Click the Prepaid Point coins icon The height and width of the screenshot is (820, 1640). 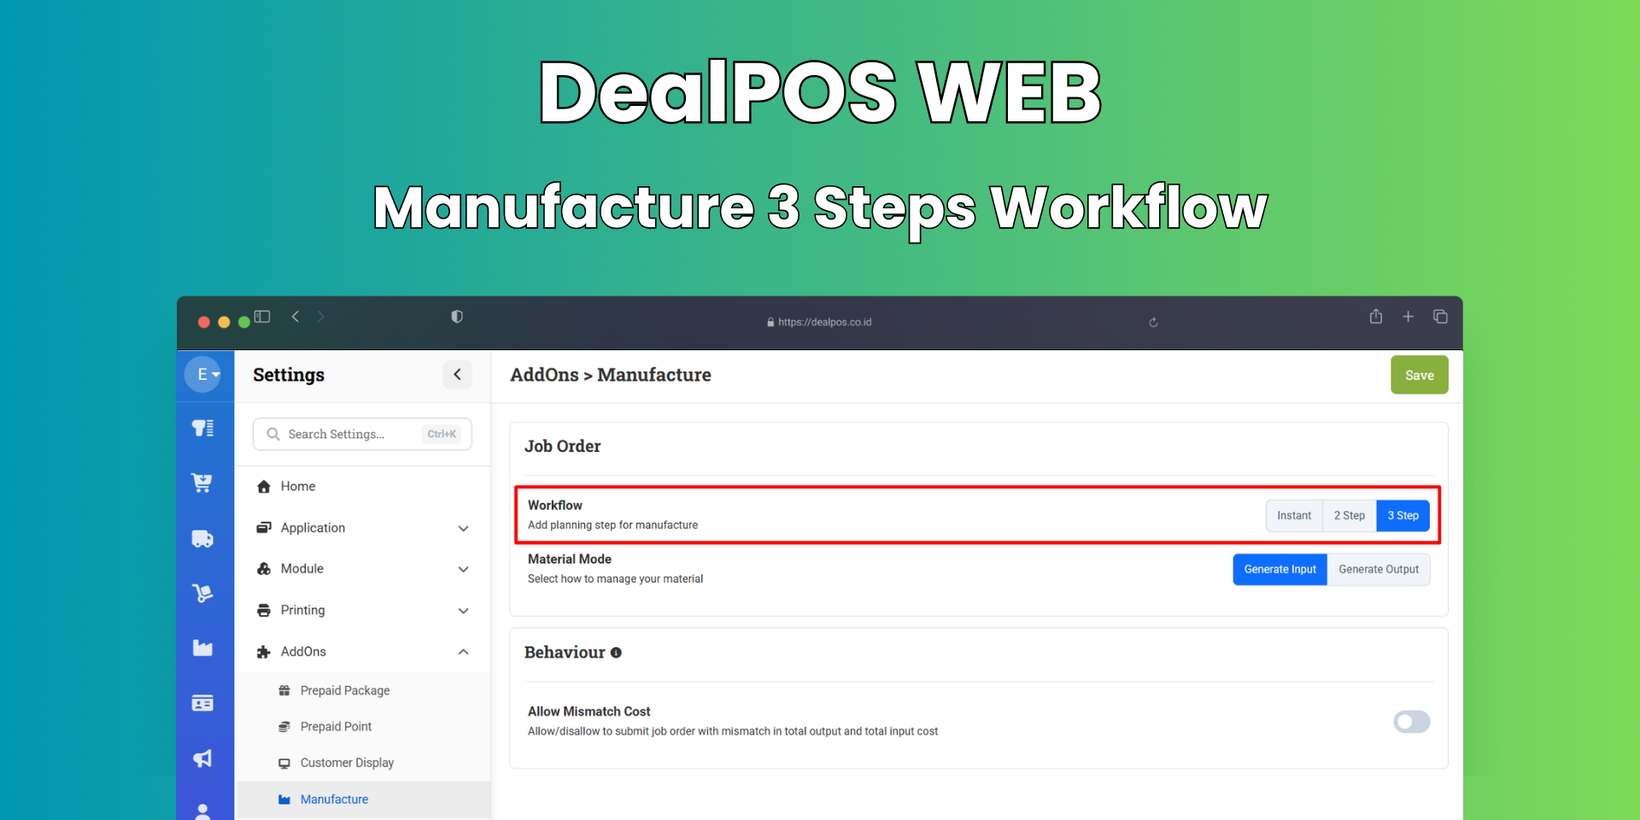tap(284, 726)
